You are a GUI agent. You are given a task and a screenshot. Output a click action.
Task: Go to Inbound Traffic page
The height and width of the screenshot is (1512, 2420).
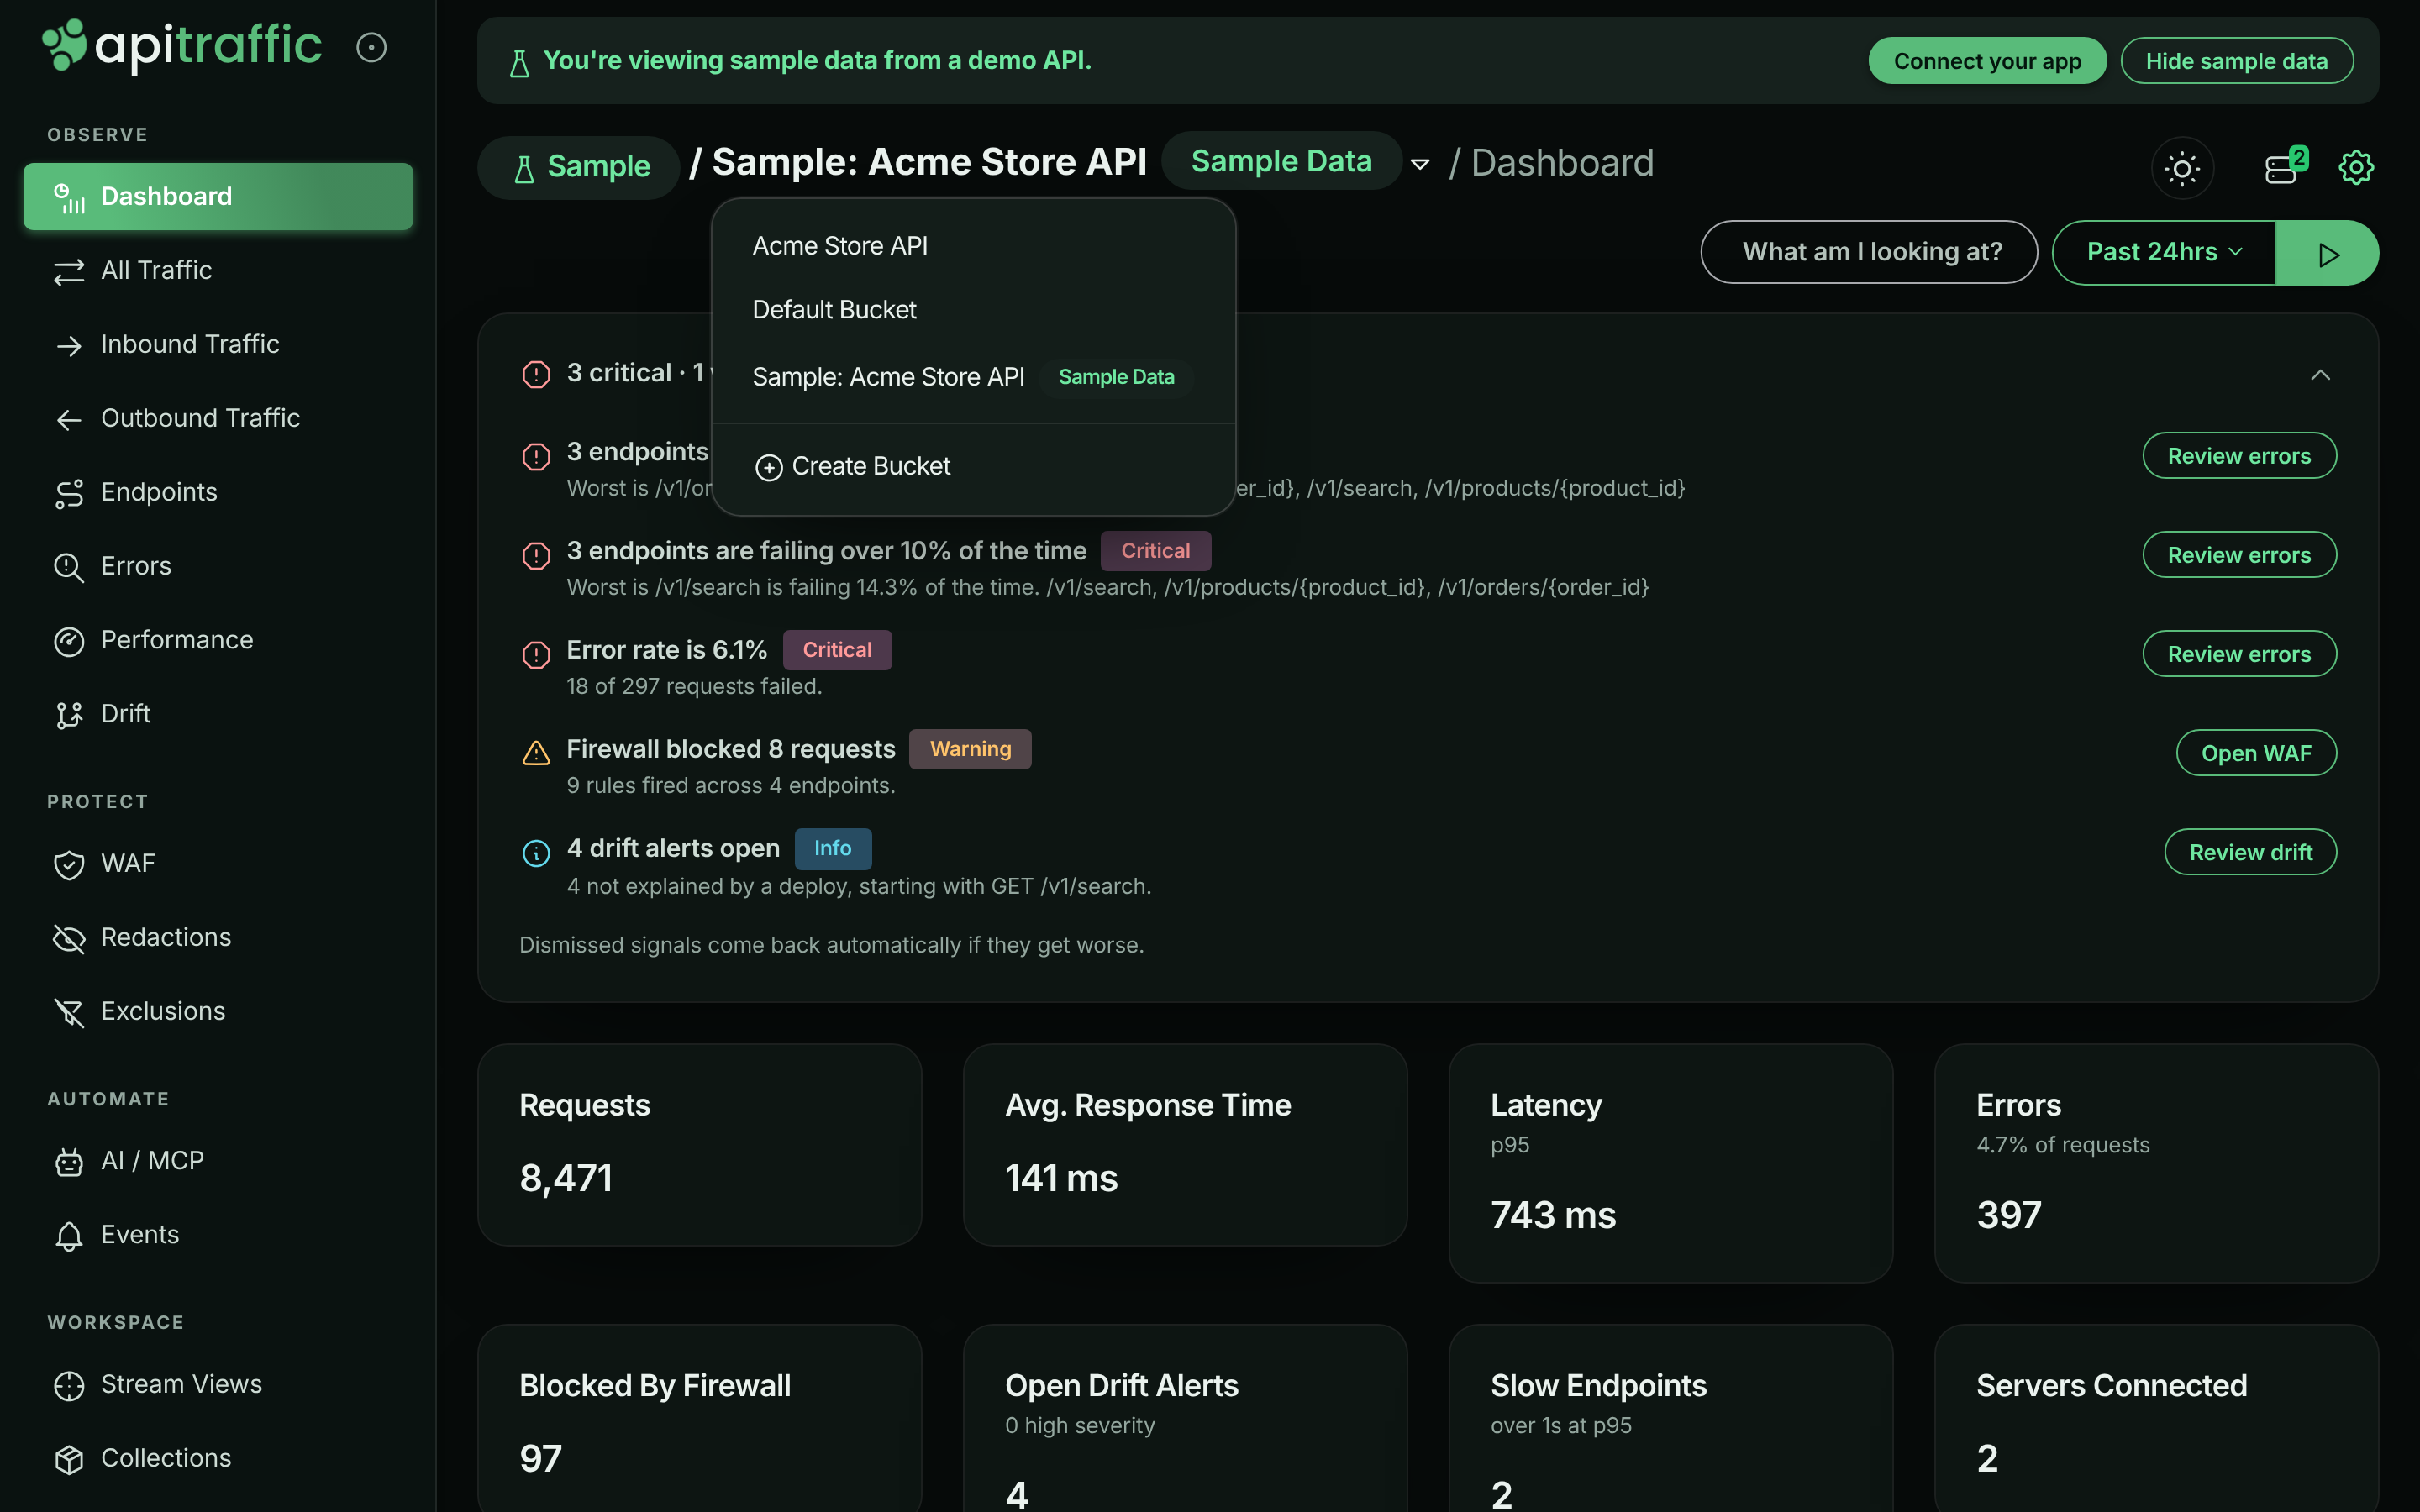pyautogui.click(x=218, y=344)
